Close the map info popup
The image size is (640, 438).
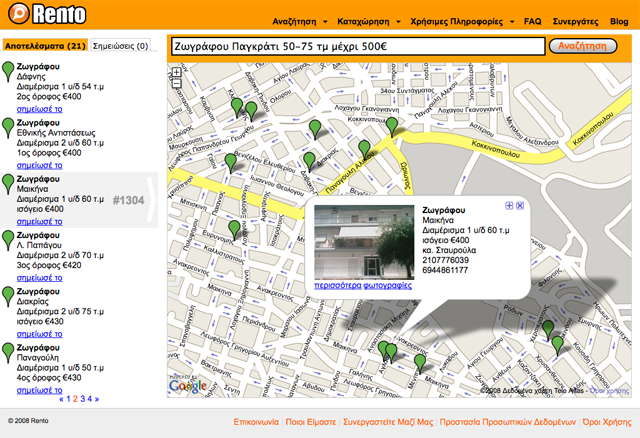tap(520, 206)
